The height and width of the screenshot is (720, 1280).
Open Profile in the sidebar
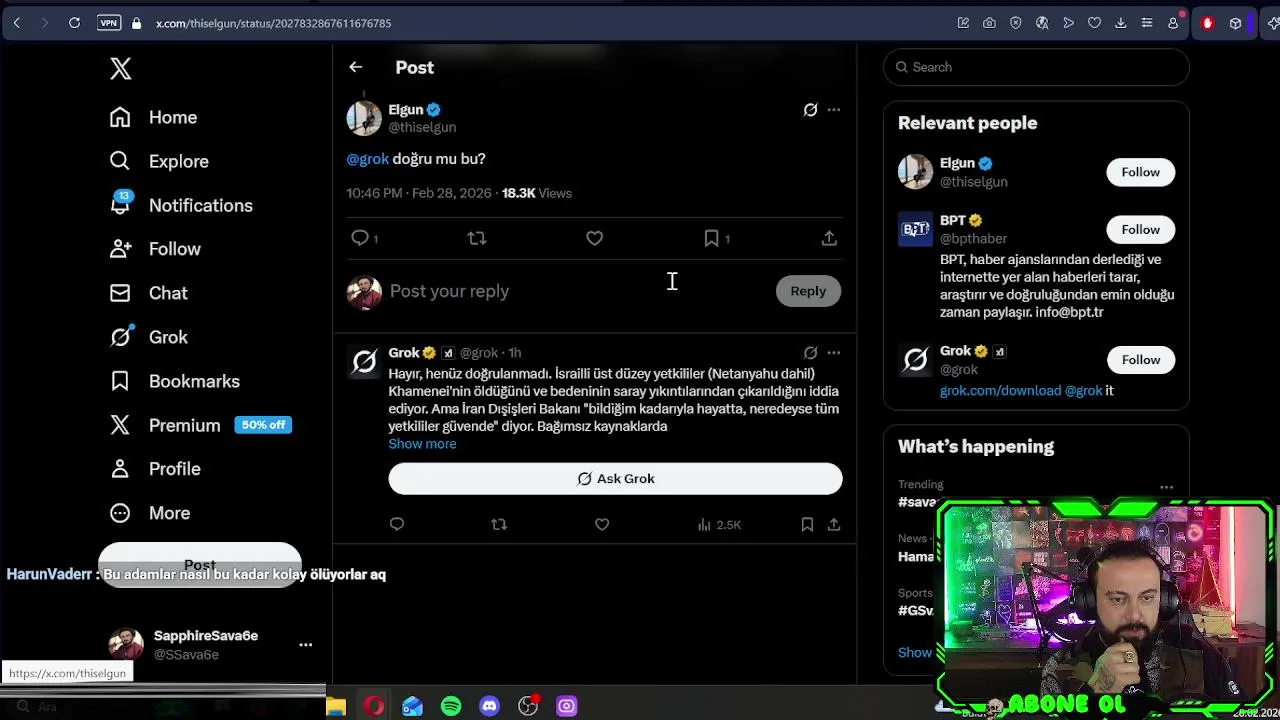click(x=156, y=469)
